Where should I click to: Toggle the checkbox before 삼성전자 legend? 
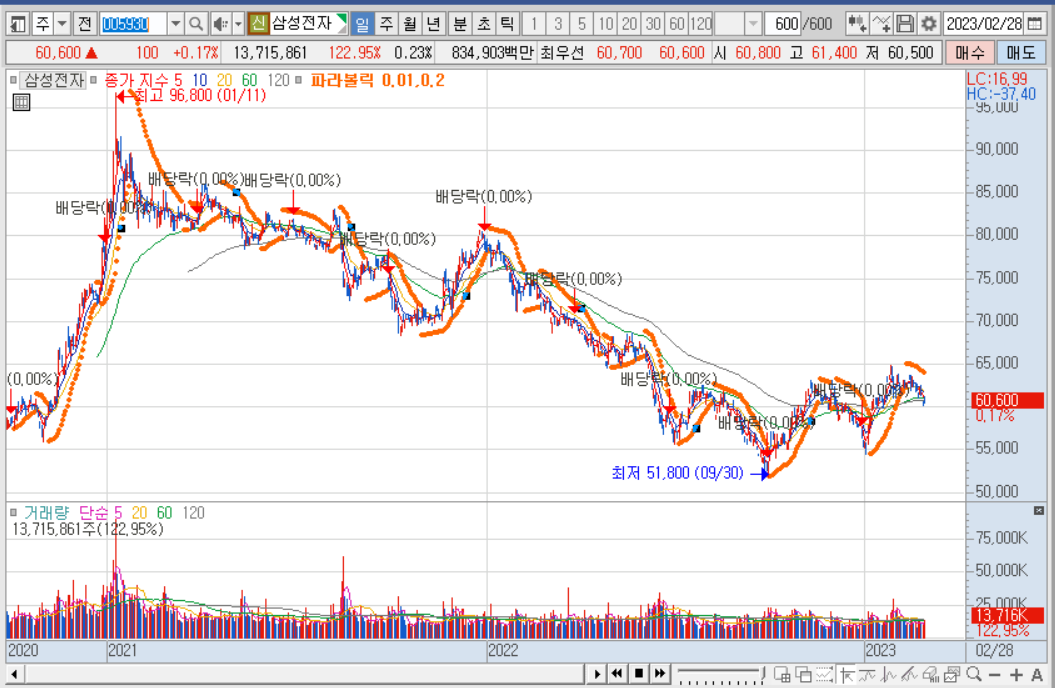pyautogui.click(x=13, y=81)
